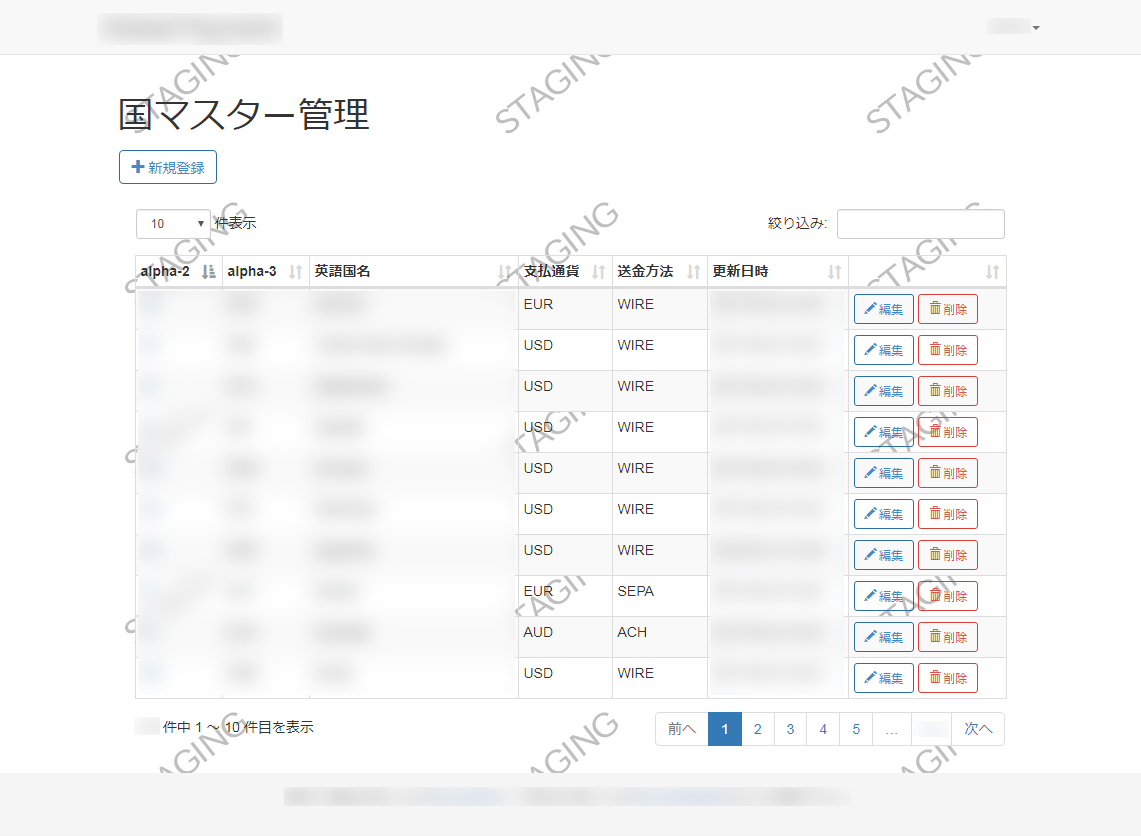
Task: Click 次へ next page button
Action: 977,729
